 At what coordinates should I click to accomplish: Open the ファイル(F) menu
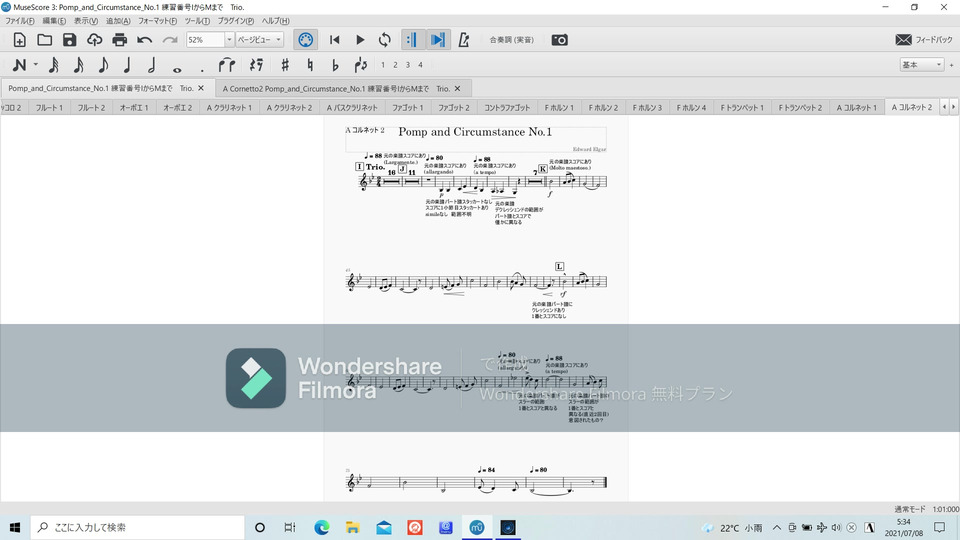click(20, 21)
